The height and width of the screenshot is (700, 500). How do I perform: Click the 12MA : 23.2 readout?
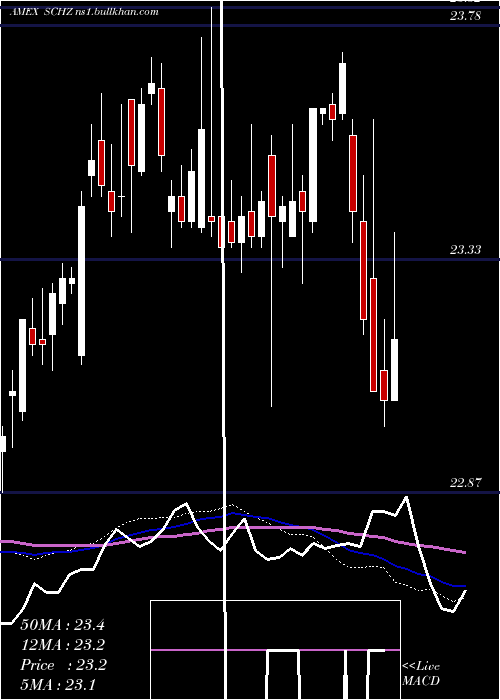click(63, 645)
